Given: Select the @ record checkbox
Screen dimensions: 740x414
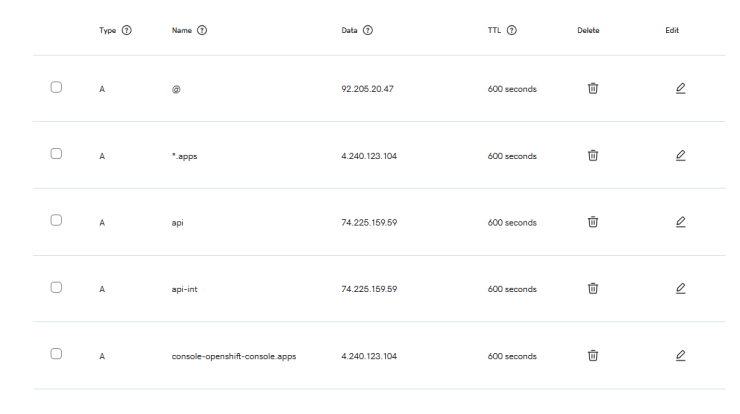Looking at the screenshot, I should [x=56, y=87].
